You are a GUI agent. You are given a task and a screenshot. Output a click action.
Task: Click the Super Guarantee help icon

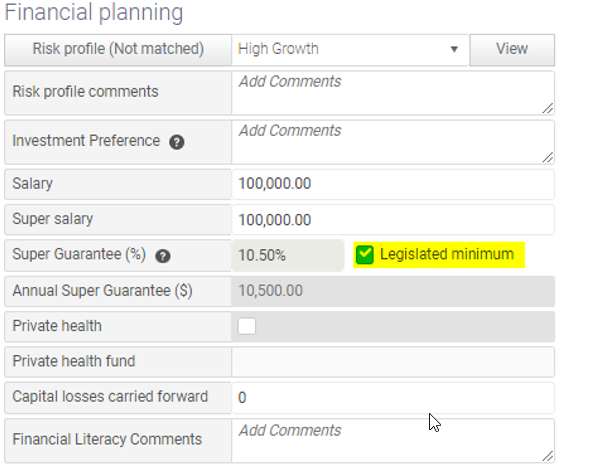tap(163, 256)
